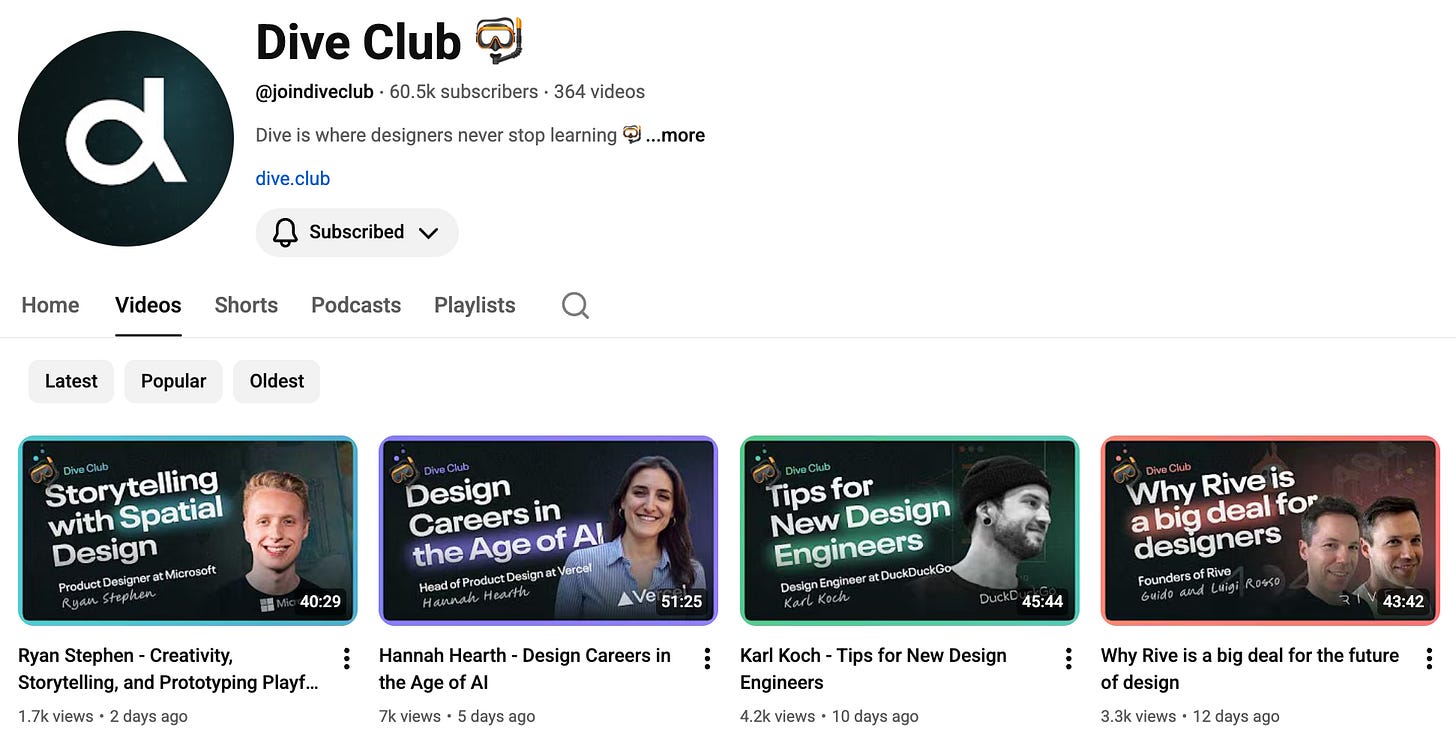Click title 'Hannah Hearth - Design Careers'
The image size is (1456, 748).
[x=525, y=669]
